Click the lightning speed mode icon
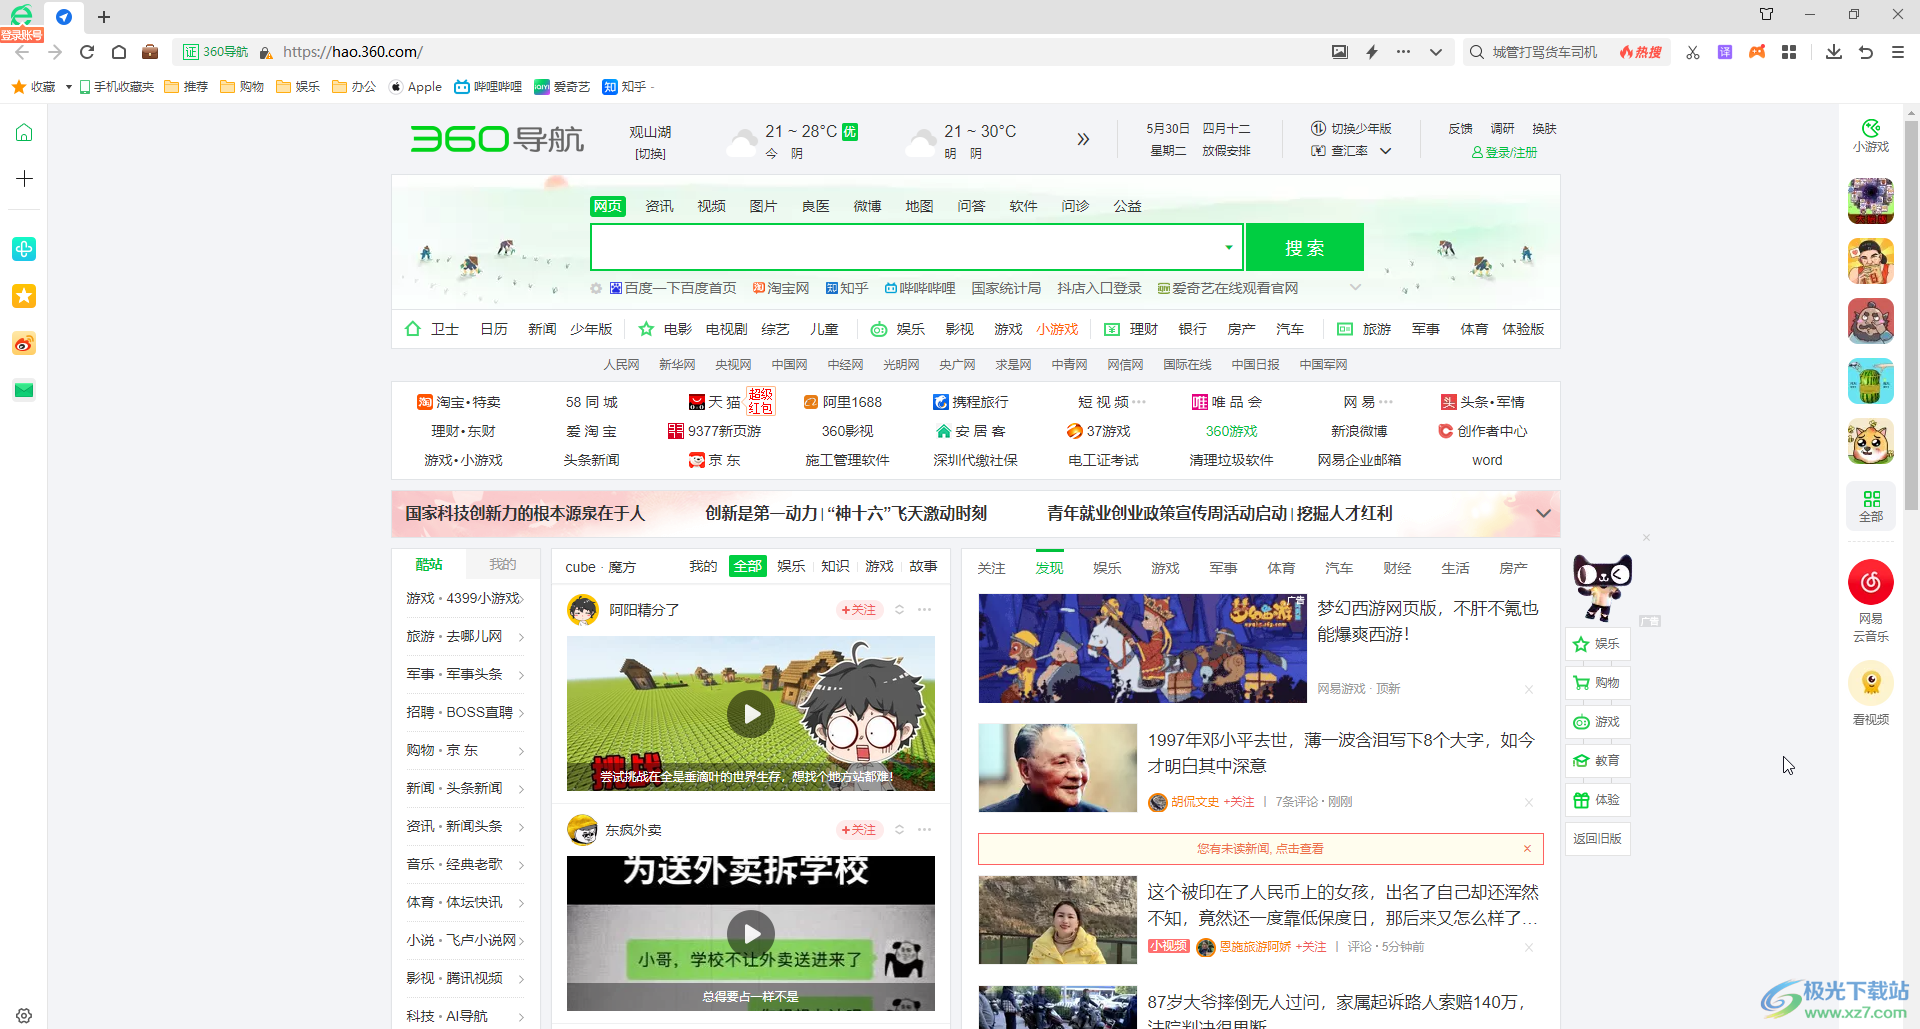This screenshot has height=1029, width=1920. coord(1372,52)
